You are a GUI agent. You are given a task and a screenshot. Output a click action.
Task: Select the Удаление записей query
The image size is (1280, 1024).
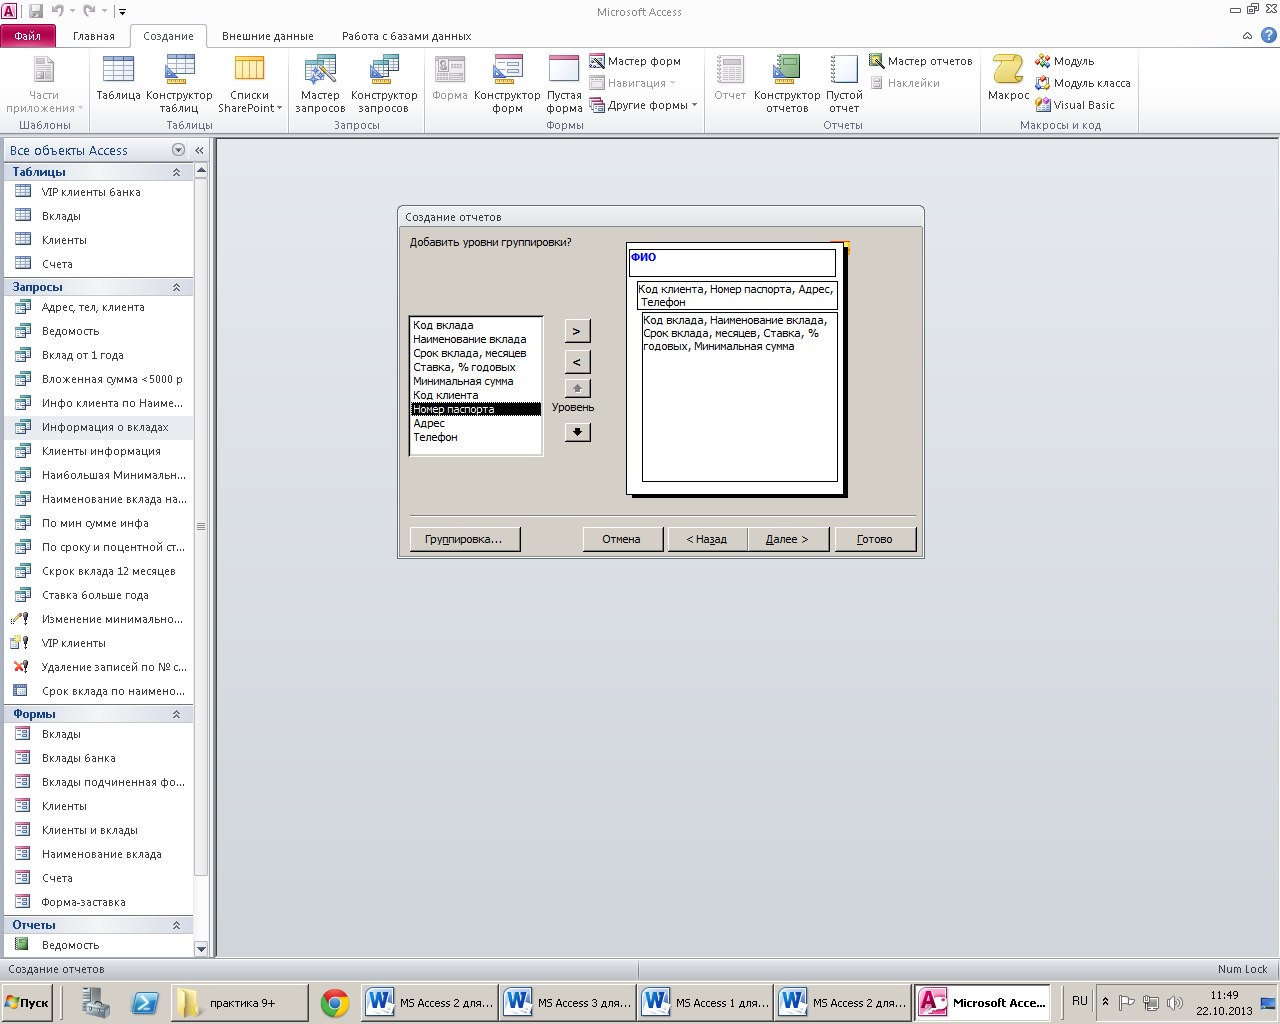pyautogui.click(x=98, y=667)
